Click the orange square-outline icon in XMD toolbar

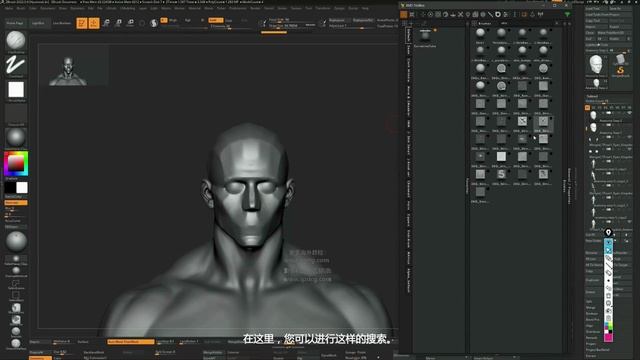pos(524,15)
